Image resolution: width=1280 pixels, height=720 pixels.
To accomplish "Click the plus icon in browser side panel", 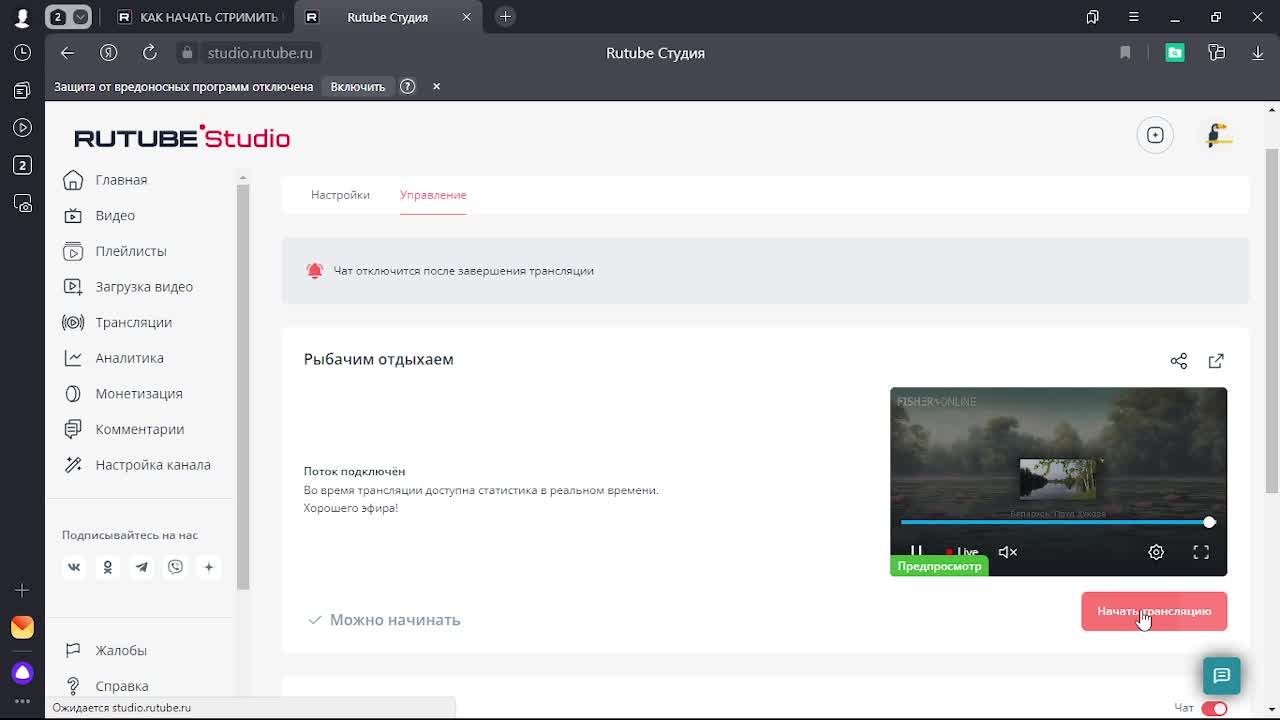I will pyautogui.click(x=22, y=591).
